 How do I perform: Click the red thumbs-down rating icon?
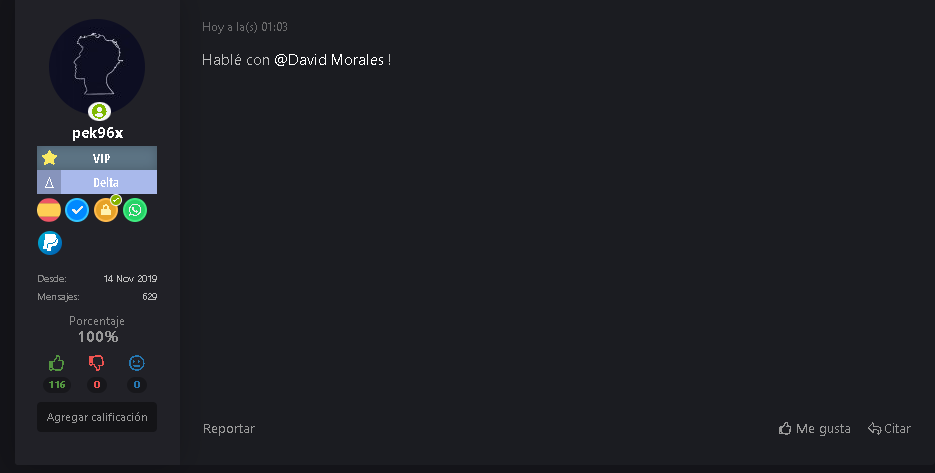pyautogui.click(x=97, y=363)
